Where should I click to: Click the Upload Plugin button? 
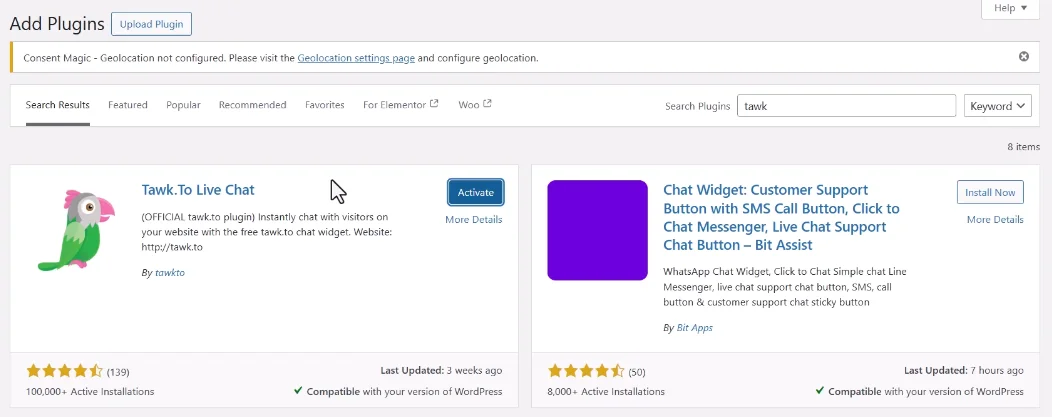[x=152, y=24]
